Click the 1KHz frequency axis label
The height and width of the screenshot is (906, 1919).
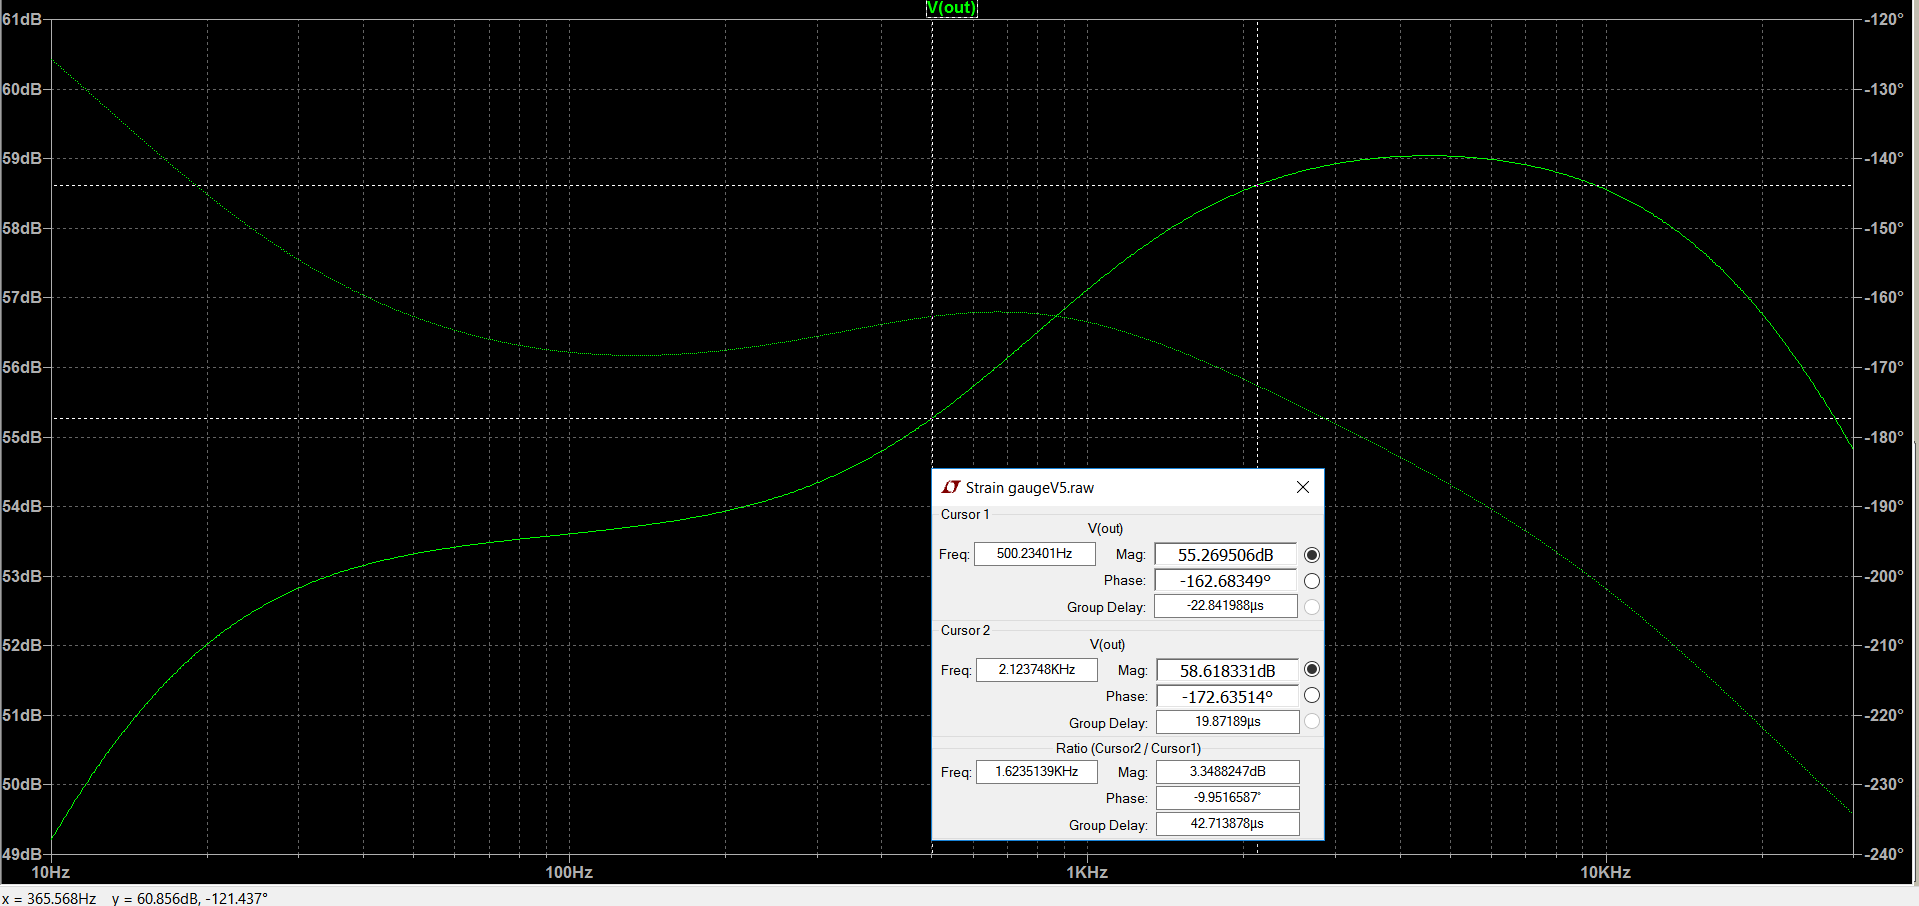[x=1087, y=872]
